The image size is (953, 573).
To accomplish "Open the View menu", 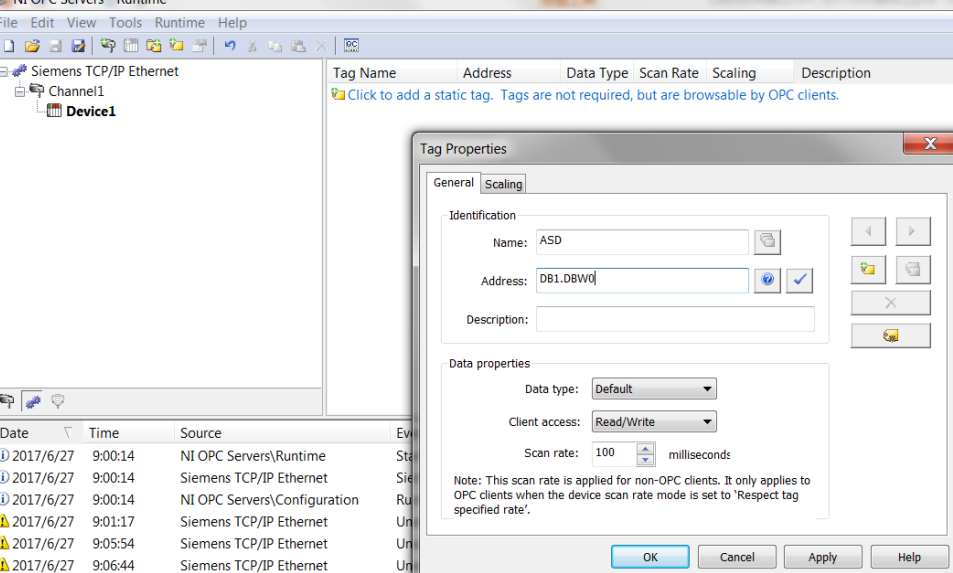I will [81, 23].
